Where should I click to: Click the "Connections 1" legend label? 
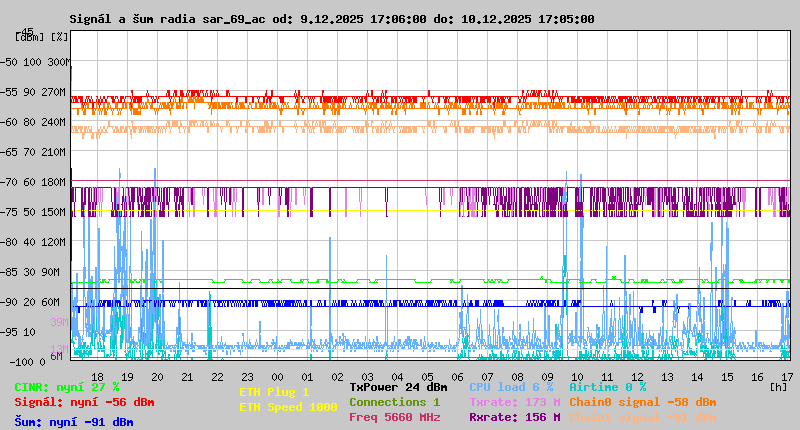(x=394, y=402)
